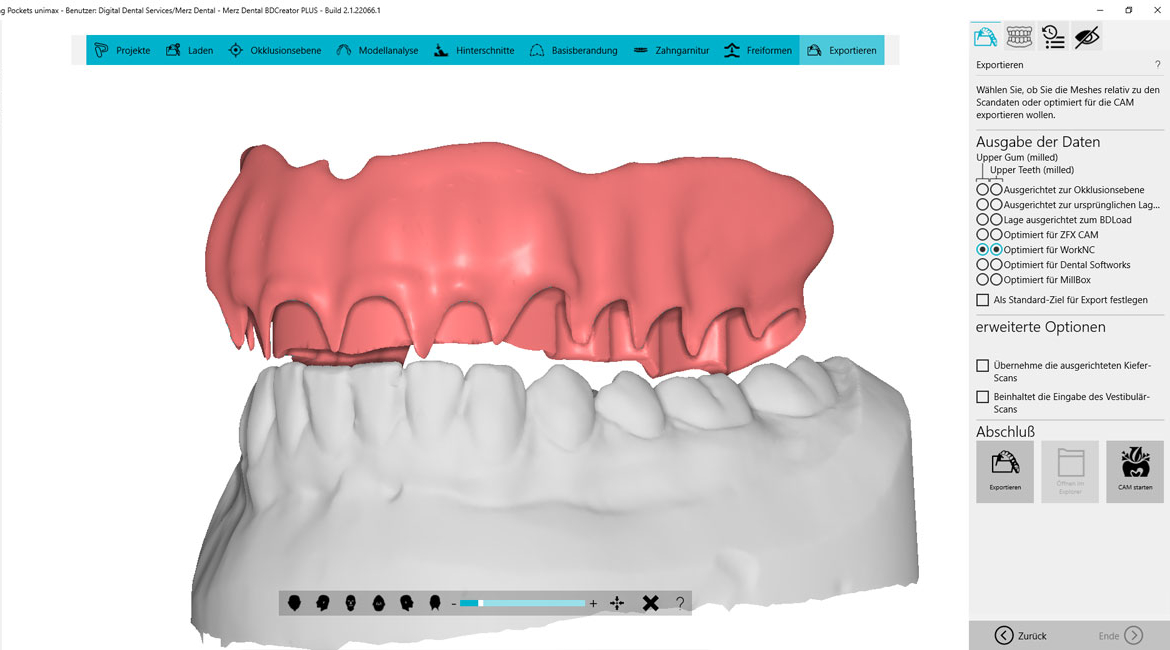The width and height of the screenshot is (1170, 650).
Task: Click the minus zoom icon in view toolbar
Action: [x=454, y=604]
